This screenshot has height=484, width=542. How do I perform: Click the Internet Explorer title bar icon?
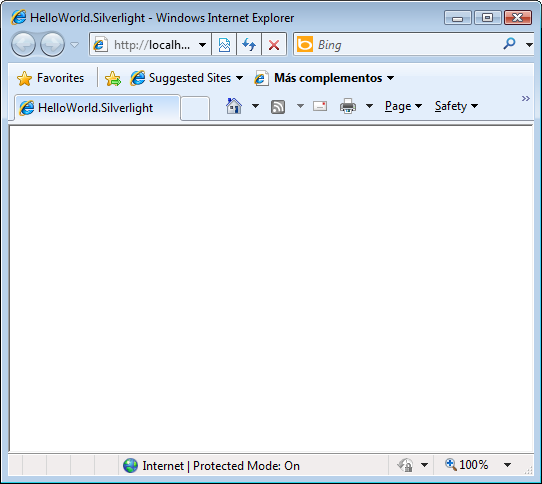click(x=18, y=17)
